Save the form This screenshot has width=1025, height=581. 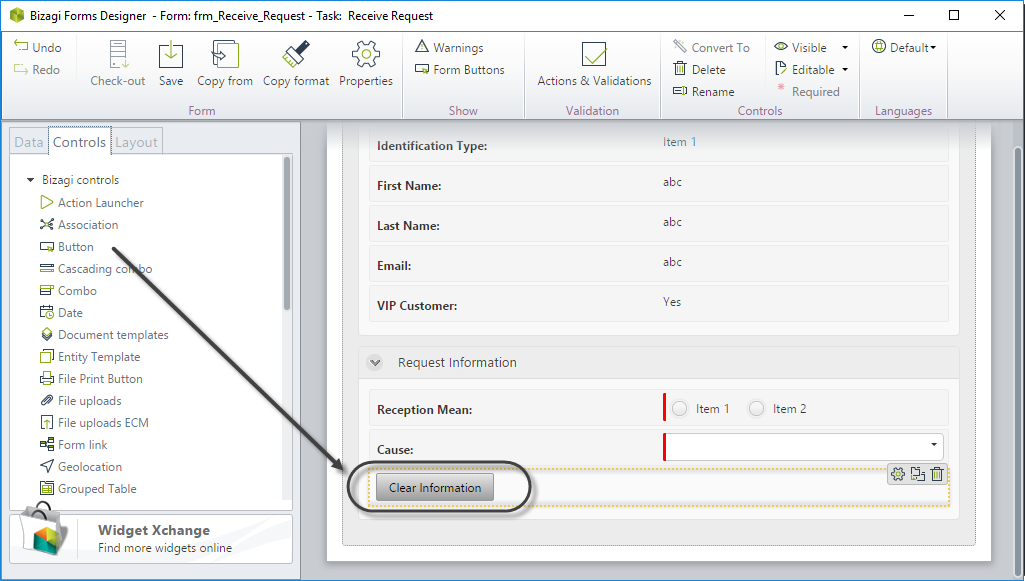171,63
